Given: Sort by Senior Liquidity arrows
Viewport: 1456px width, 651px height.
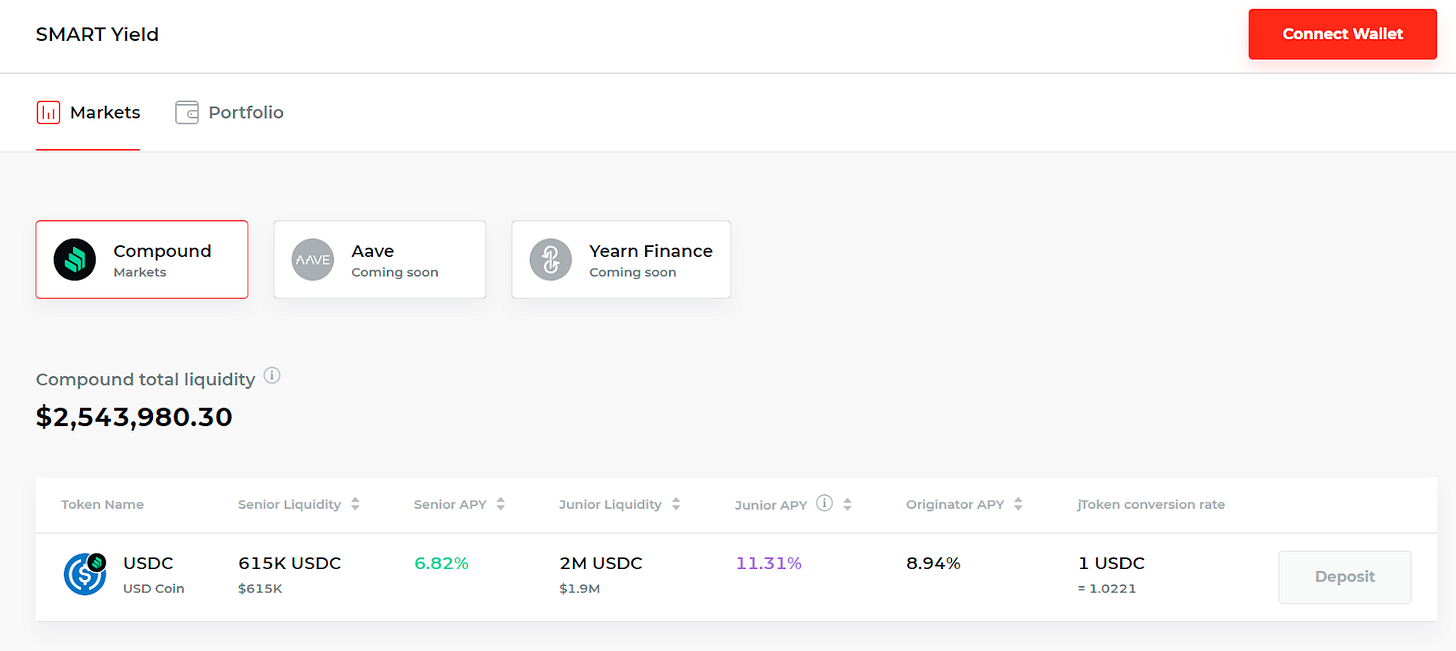Looking at the screenshot, I should click(355, 504).
